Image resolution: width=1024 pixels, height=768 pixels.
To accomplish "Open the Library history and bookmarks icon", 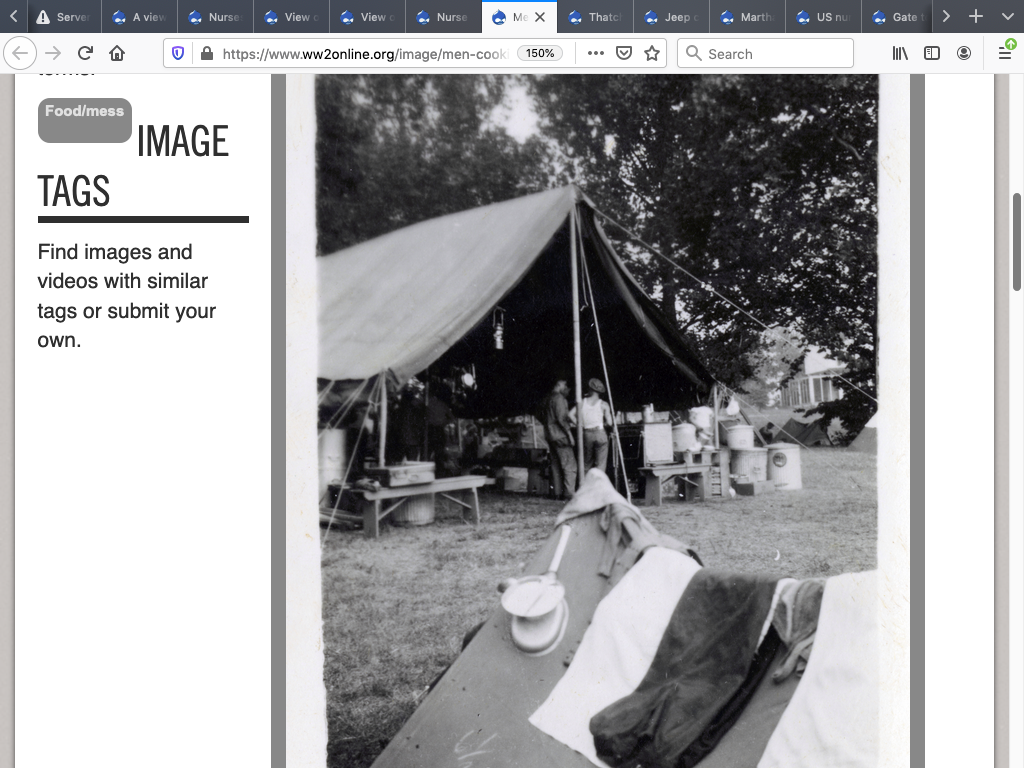I will pos(900,54).
